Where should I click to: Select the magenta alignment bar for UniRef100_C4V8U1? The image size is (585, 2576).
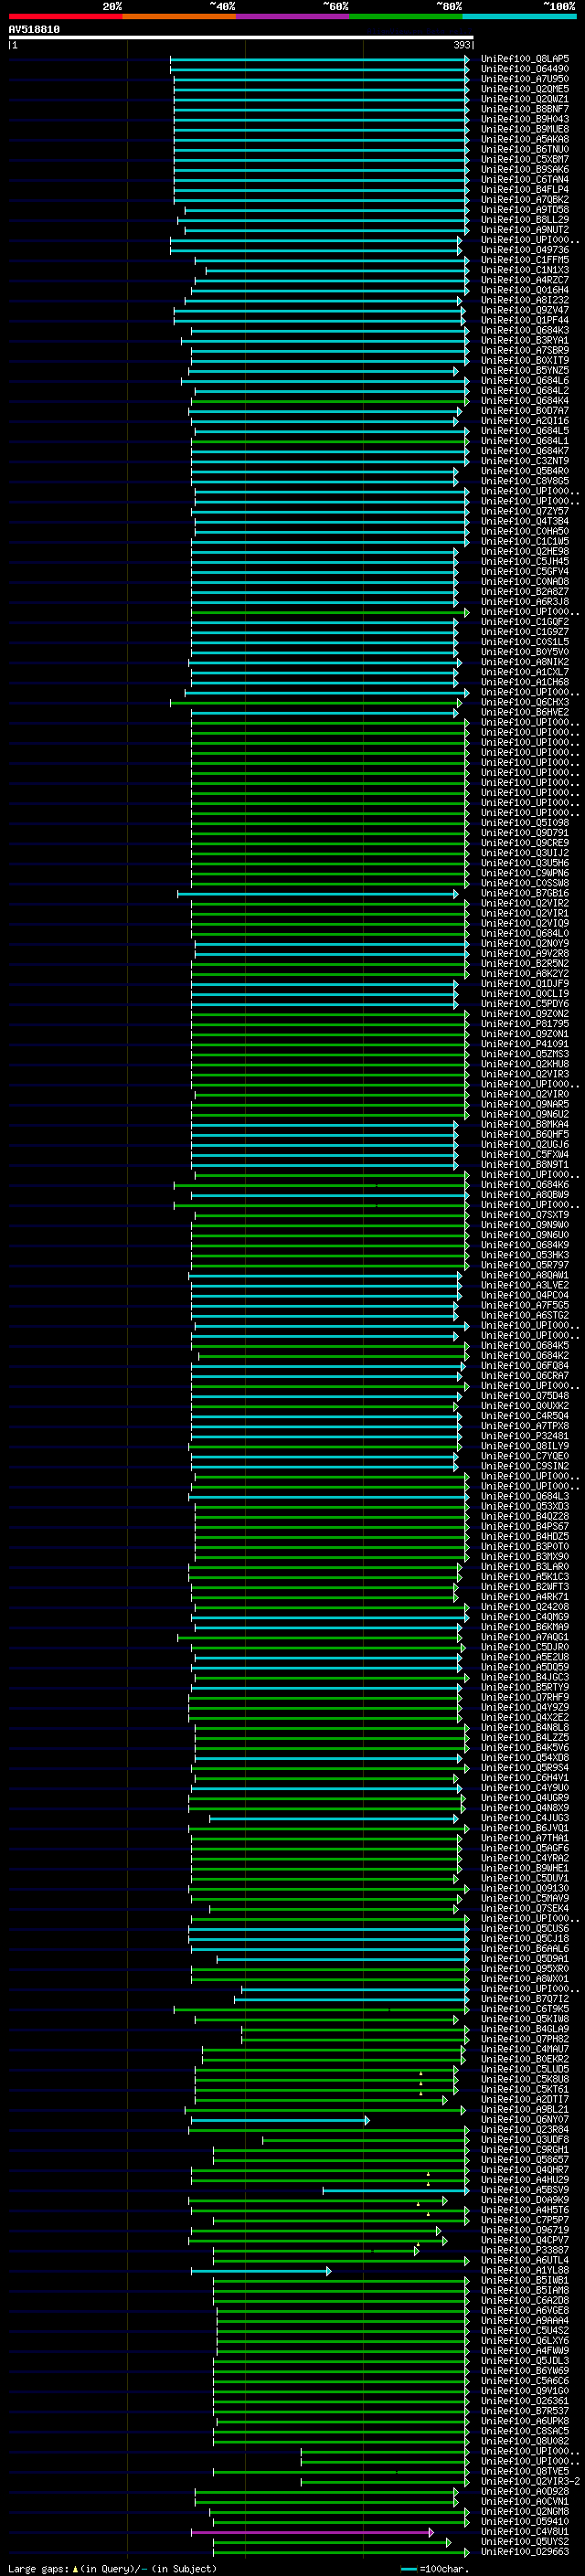point(312,2533)
